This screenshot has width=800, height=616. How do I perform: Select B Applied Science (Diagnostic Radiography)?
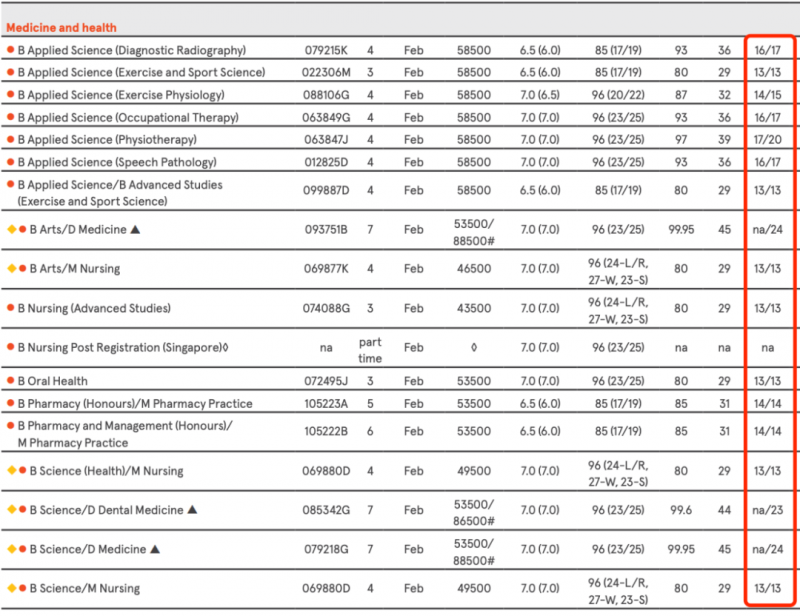(132, 51)
